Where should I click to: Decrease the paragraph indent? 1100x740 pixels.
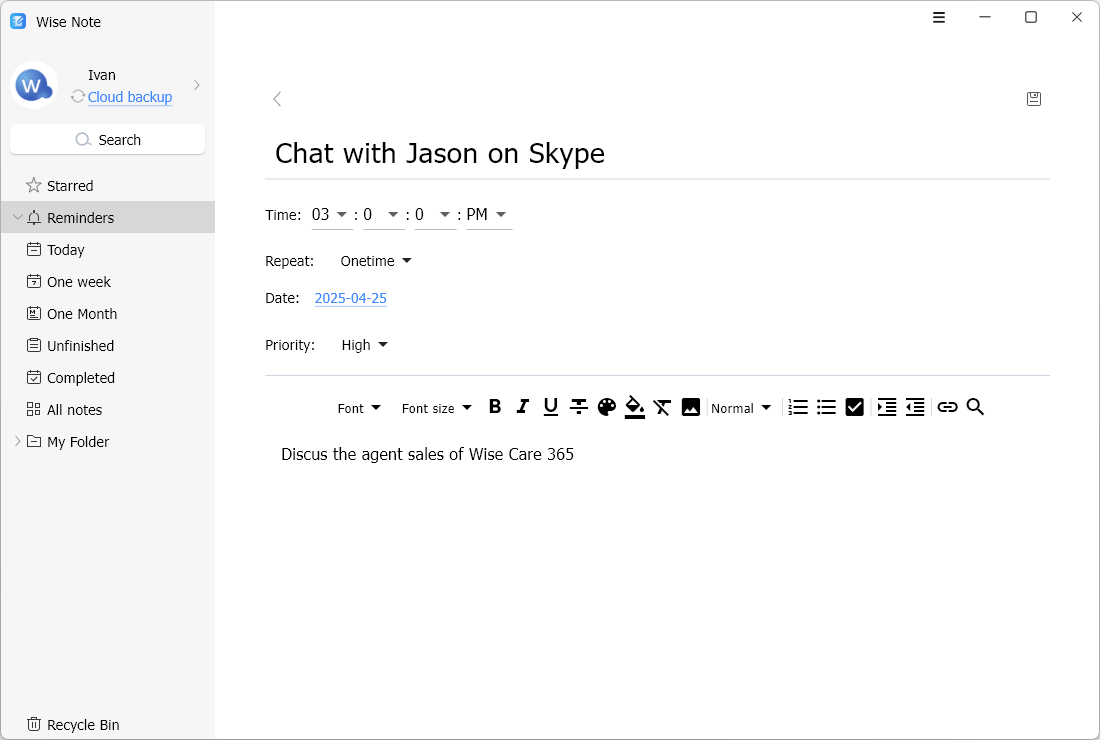(x=915, y=407)
